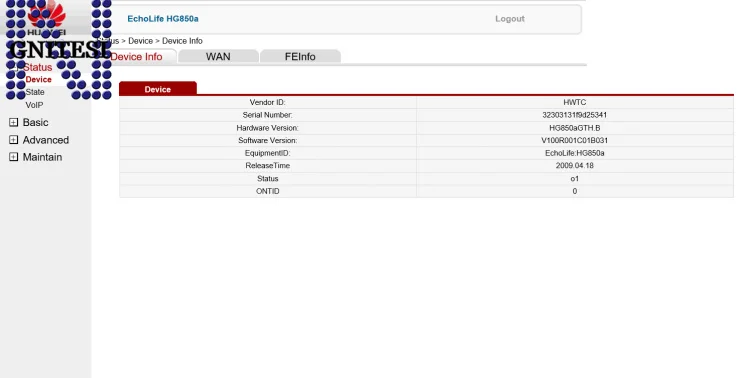Viewport: 750px width, 378px height.
Task: Expand the Basic menu plus icon
Action: point(13,122)
